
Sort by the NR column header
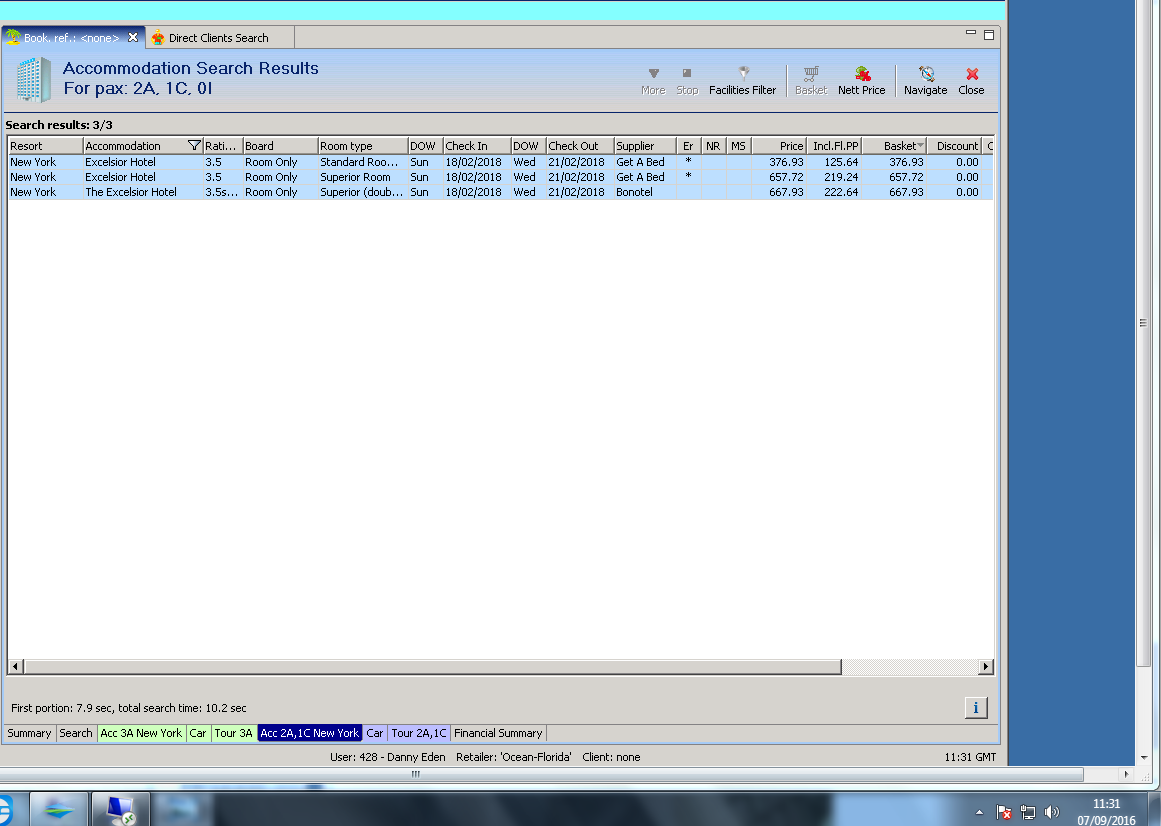(x=714, y=146)
